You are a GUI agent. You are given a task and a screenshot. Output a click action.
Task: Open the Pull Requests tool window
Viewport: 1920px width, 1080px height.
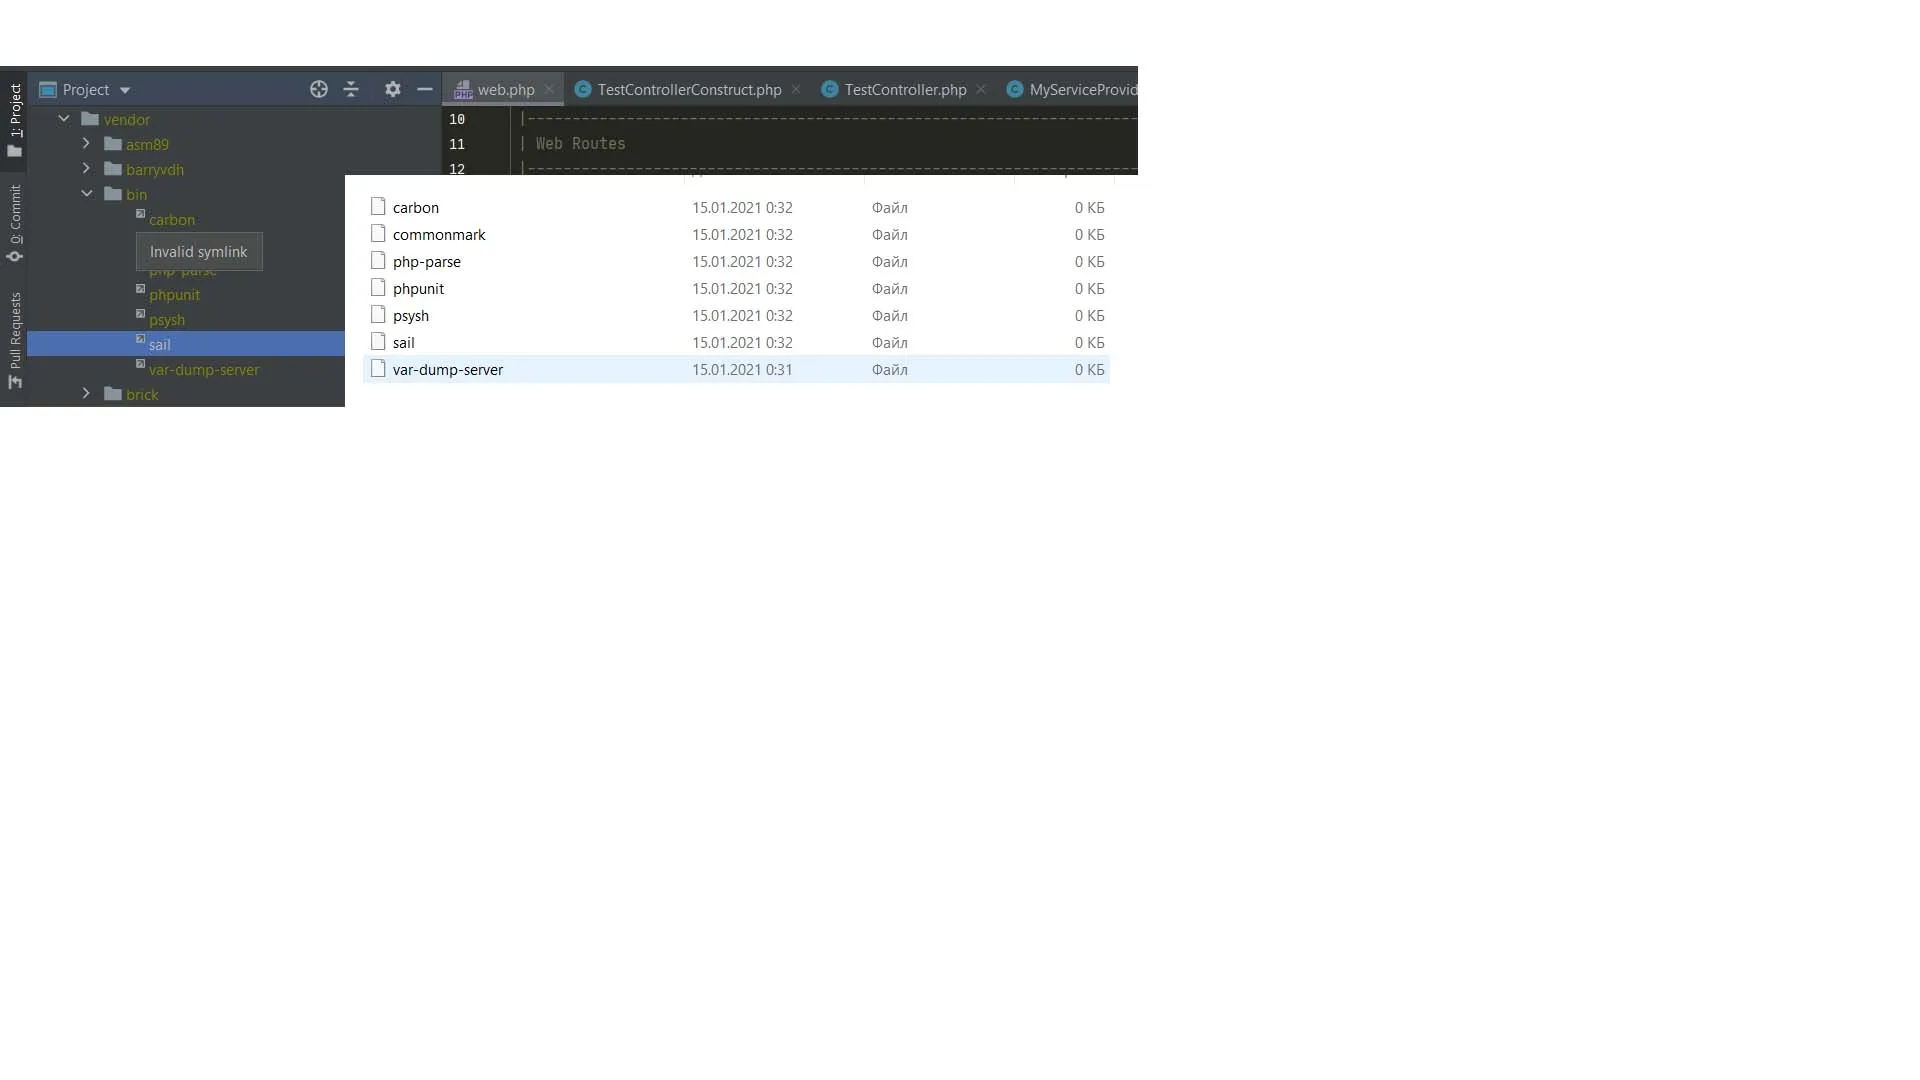click(x=15, y=338)
